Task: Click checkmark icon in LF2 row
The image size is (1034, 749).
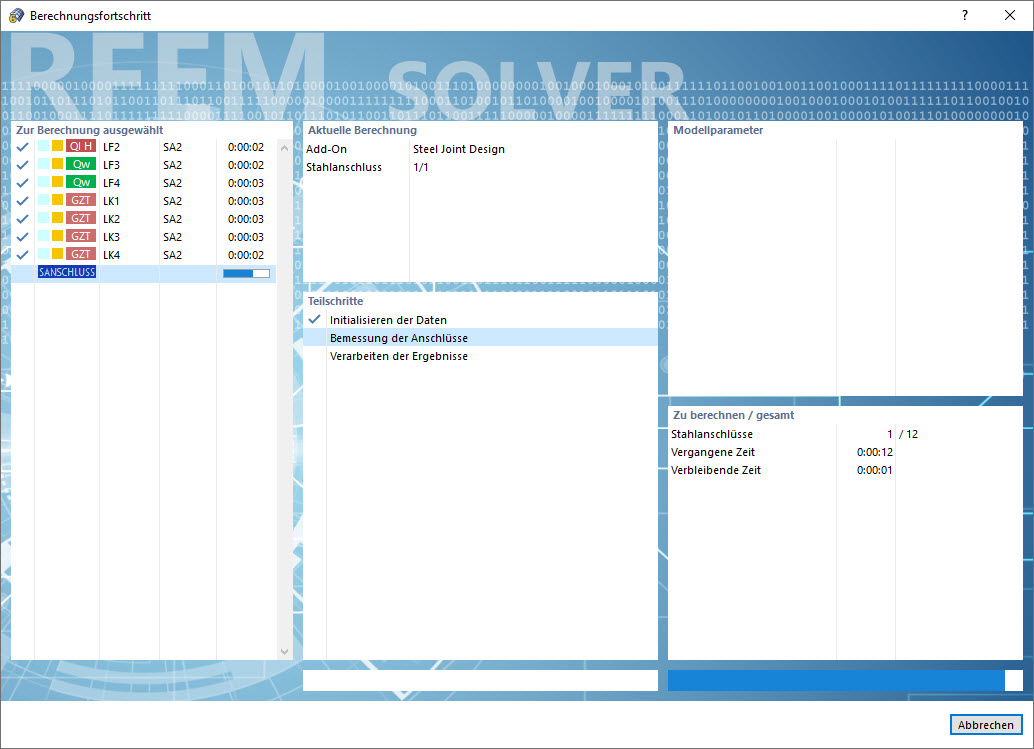Action: click(22, 147)
